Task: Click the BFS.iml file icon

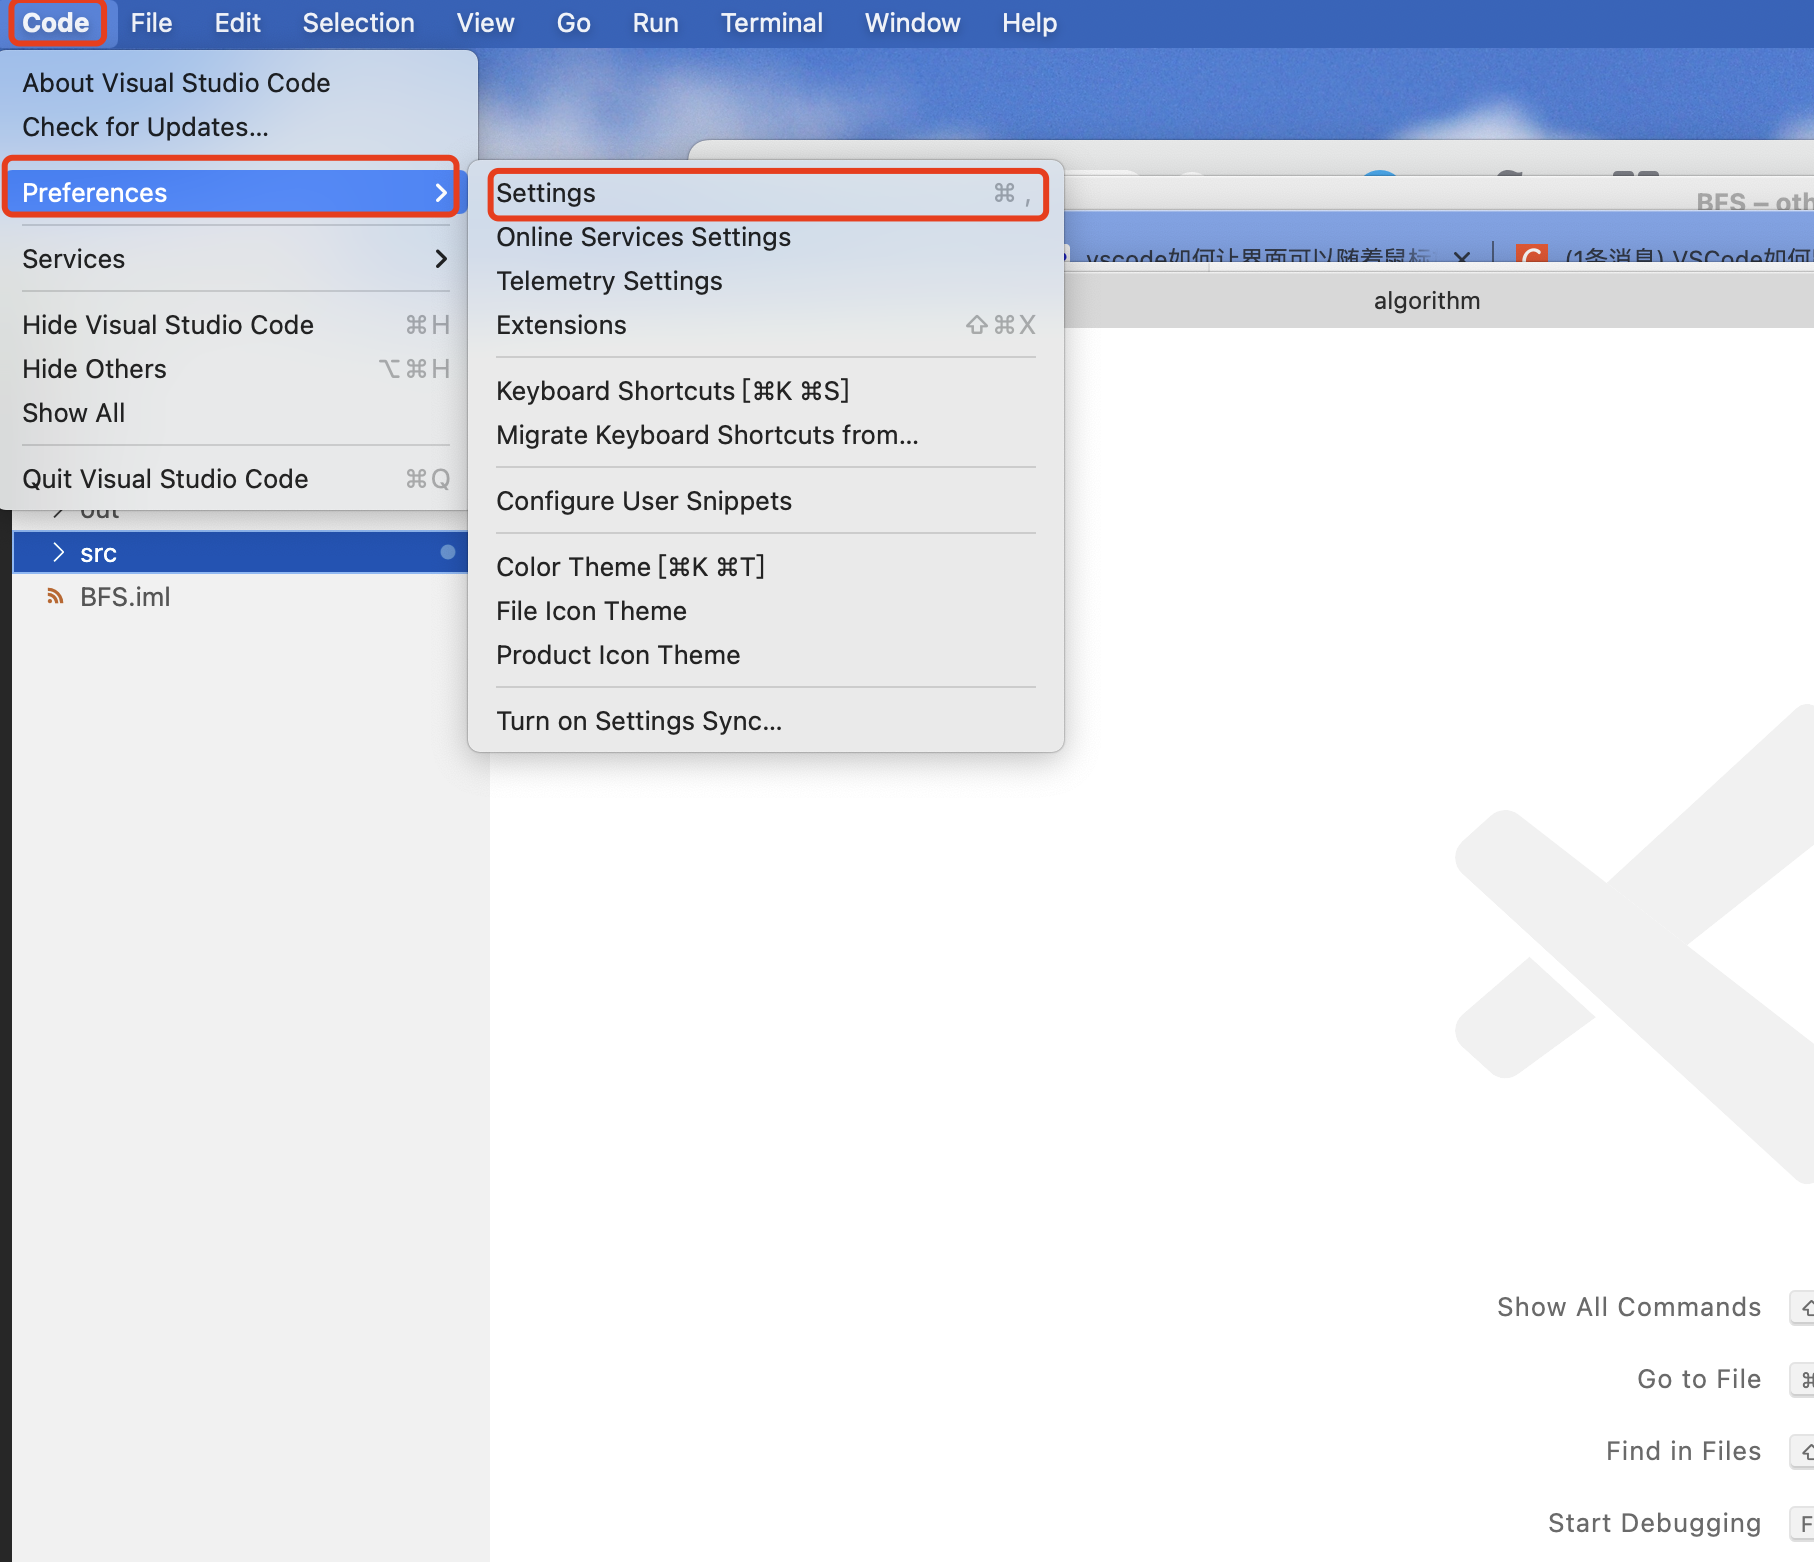Action: (x=55, y=597)
